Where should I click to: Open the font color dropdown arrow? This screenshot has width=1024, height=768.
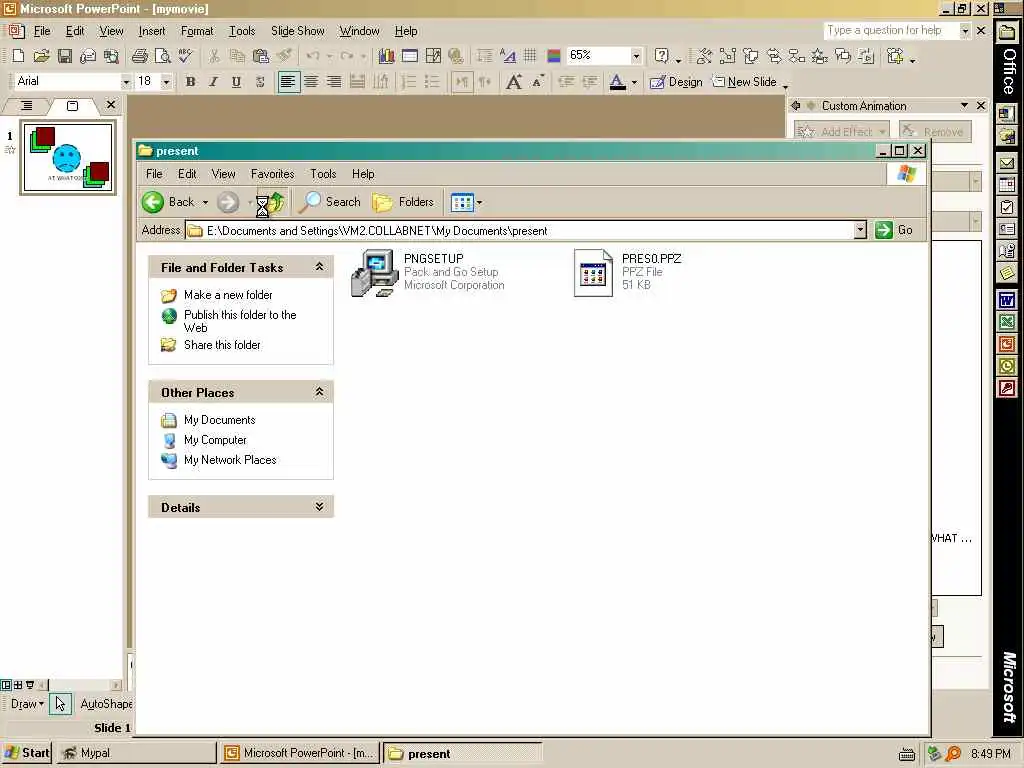tap(634, 82)
